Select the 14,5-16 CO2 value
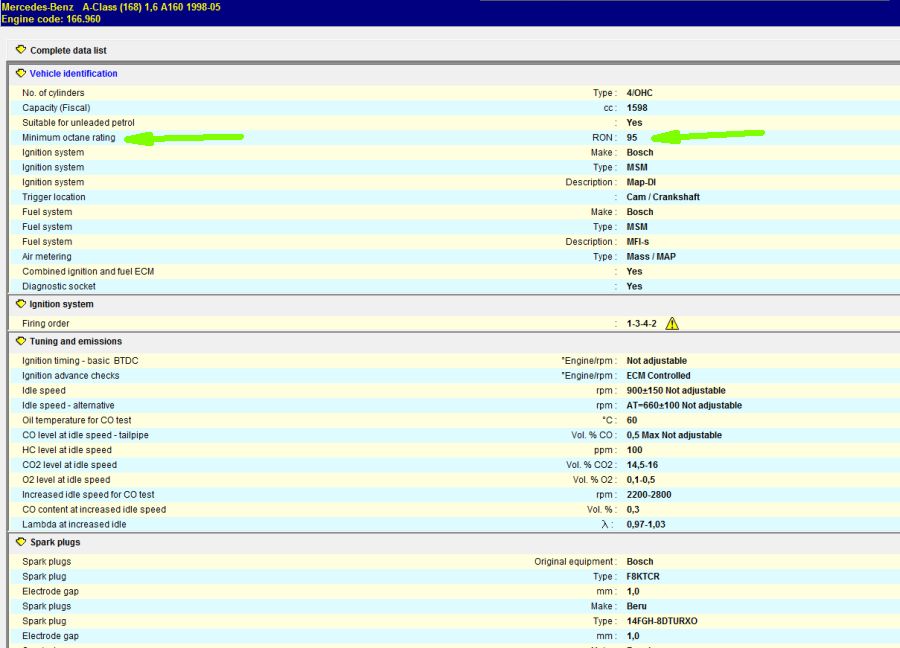This screenshot has height=648, width=900. click(x=642, y=465)
